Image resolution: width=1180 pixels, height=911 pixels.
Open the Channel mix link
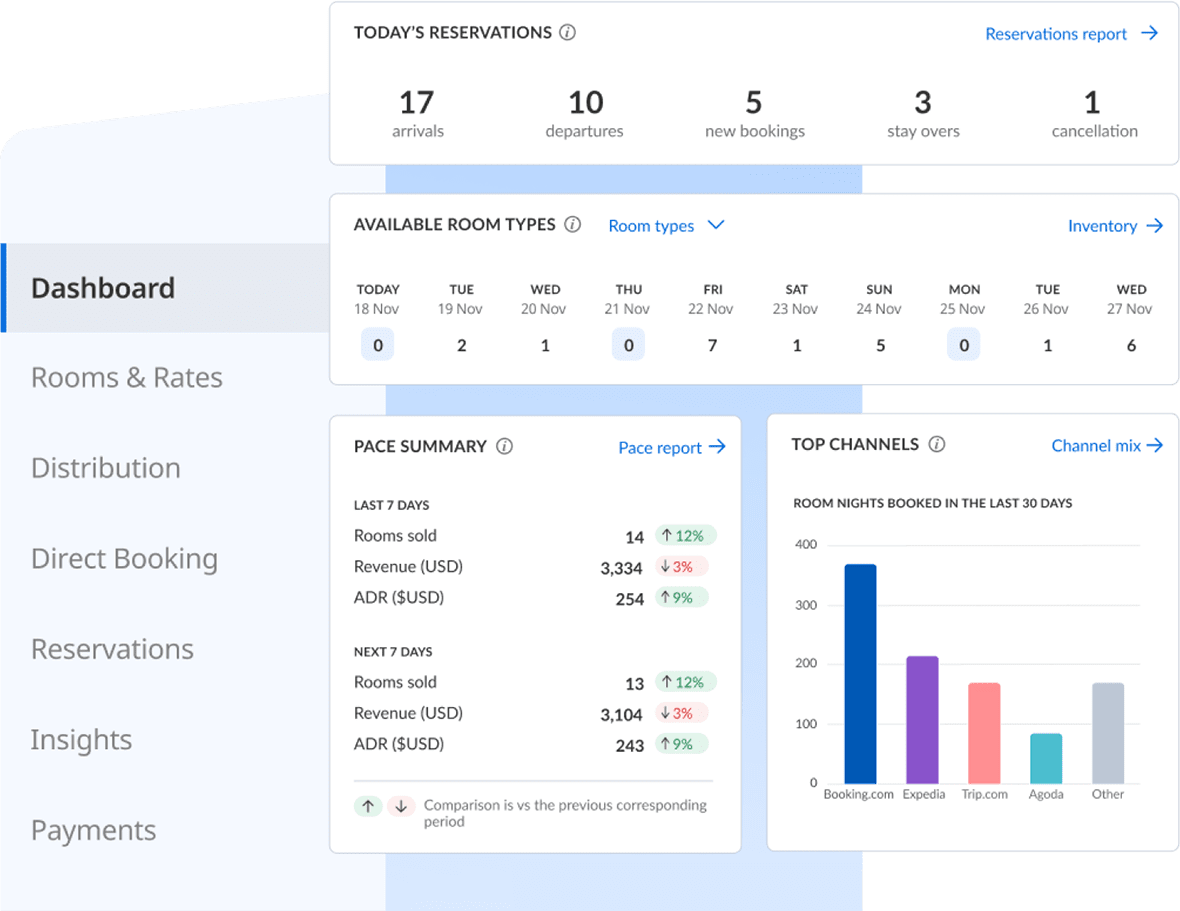pyautogui.click(x=1096, y=446)
